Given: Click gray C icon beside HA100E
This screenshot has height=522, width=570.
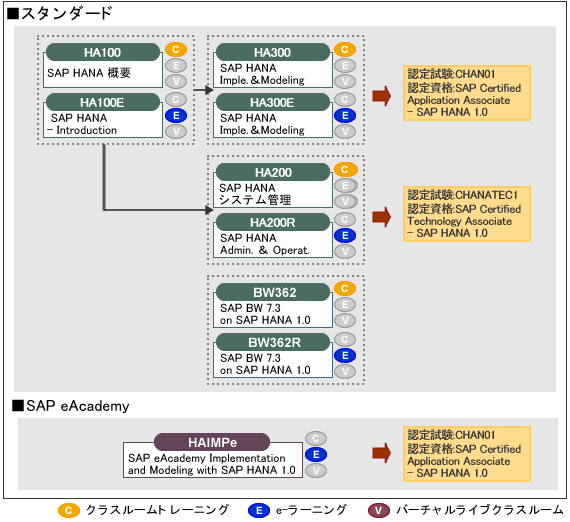Looking at the screenshot, I should [x=176, y=100].
